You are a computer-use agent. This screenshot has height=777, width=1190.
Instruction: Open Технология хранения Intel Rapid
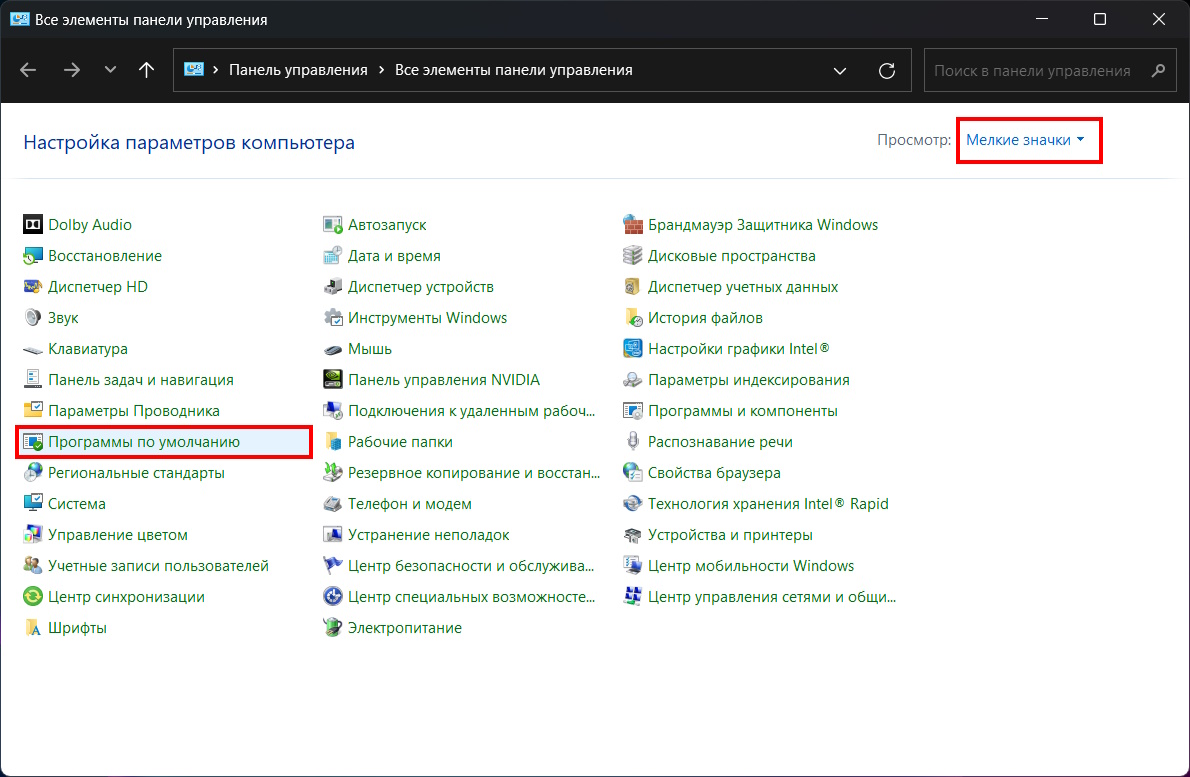767,504
